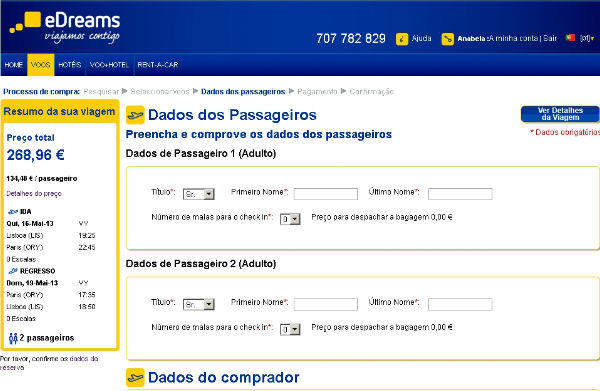Viewport: 600px width, 391px height.
Task: Open Passageiro 2 number of bags dropdown
Action: click(290, 329)
